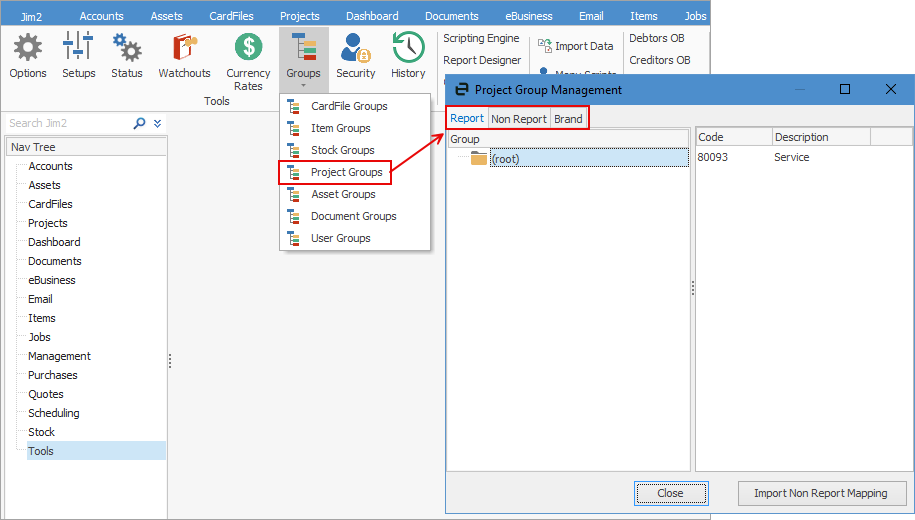Click the 80093 code cell

(x=713, y=157)
